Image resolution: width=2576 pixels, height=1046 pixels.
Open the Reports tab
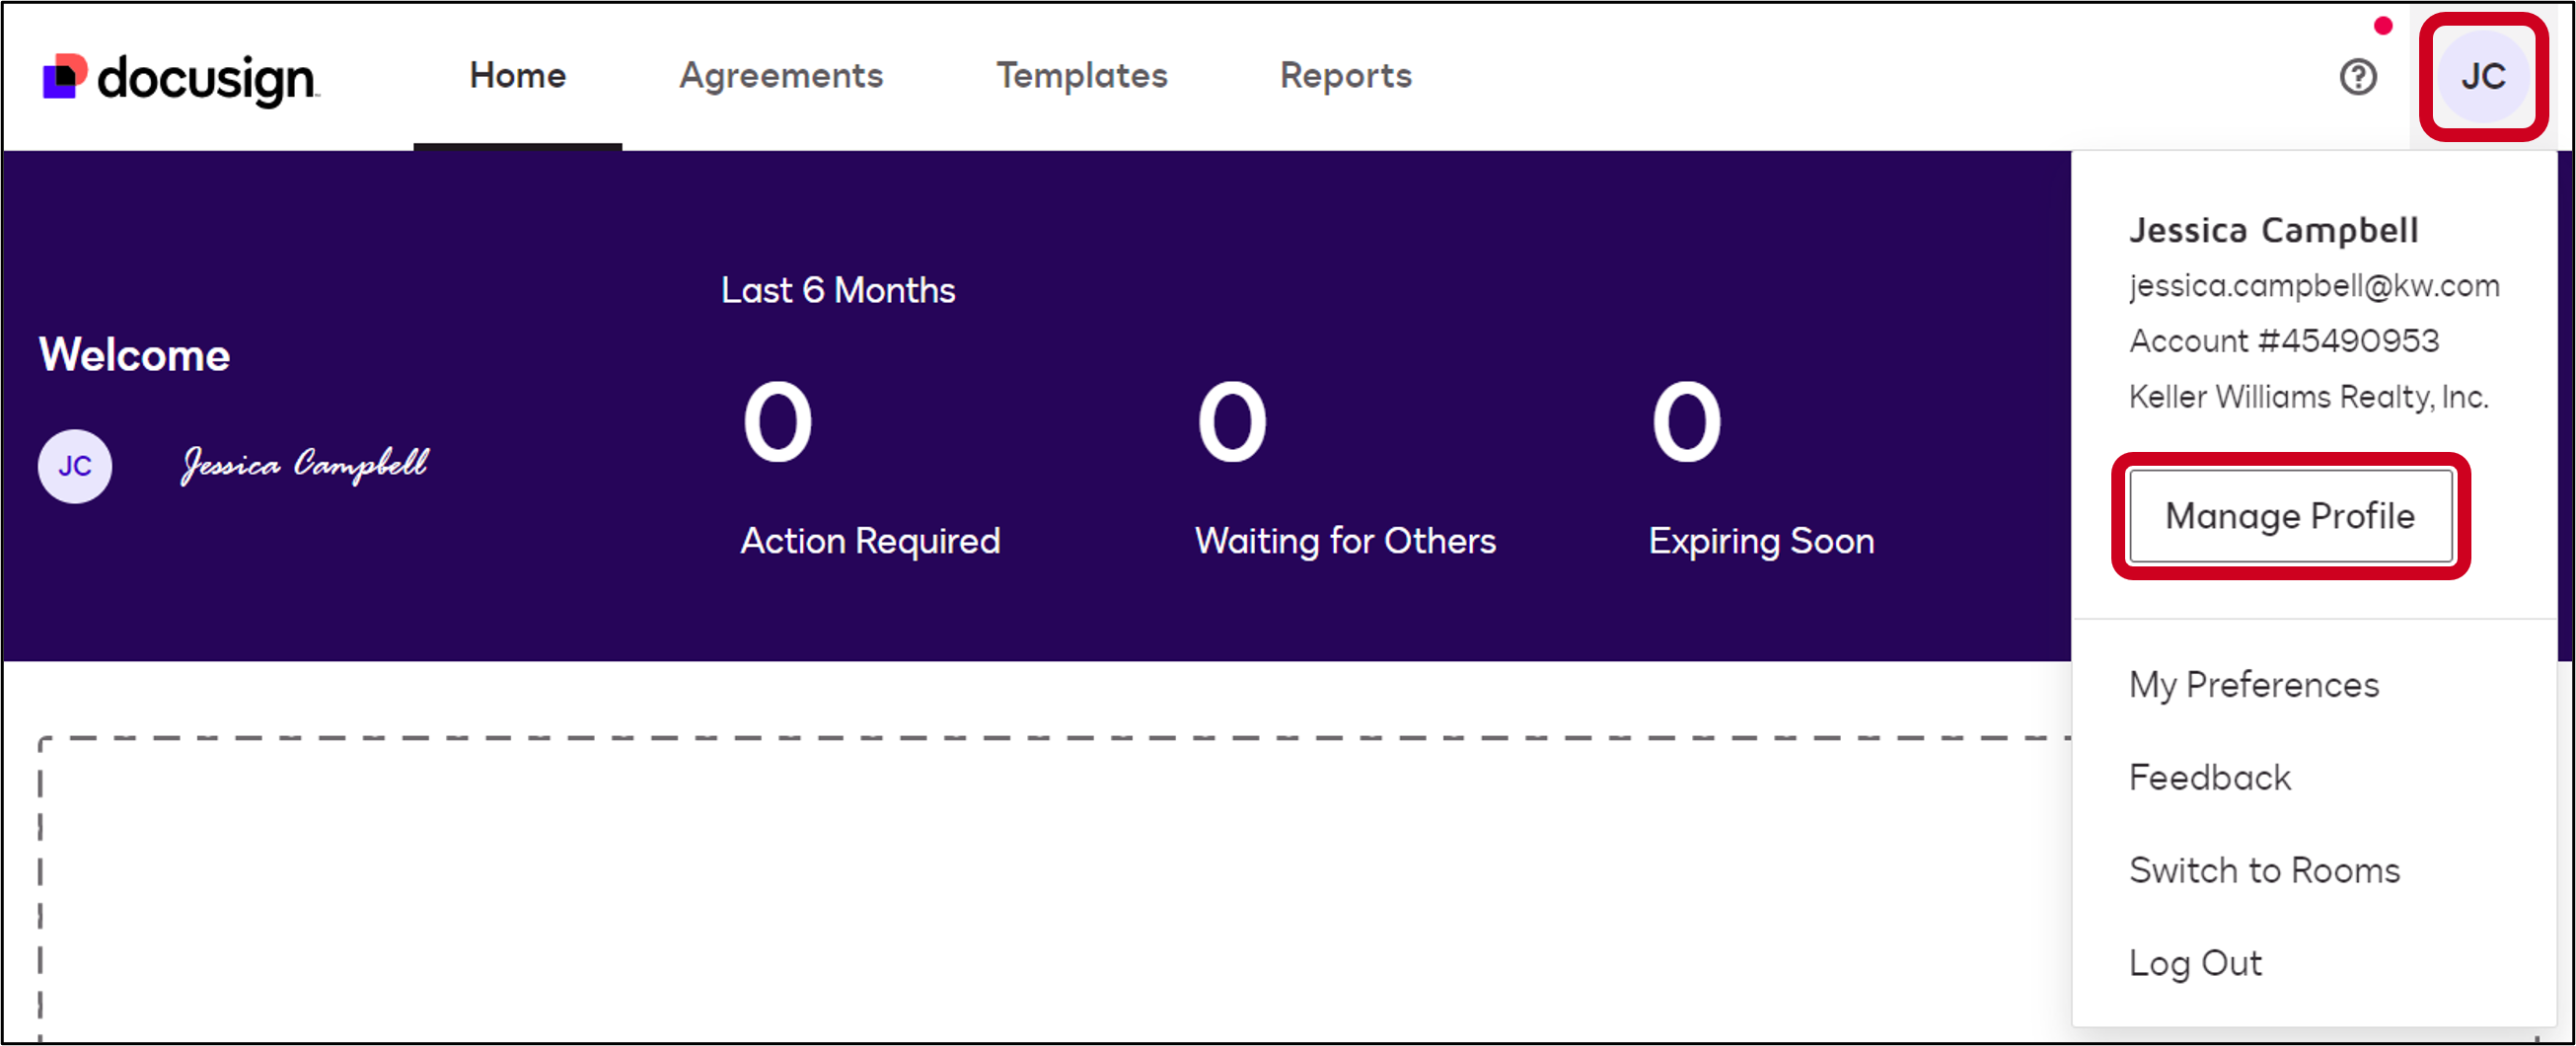pos(1345,76)
